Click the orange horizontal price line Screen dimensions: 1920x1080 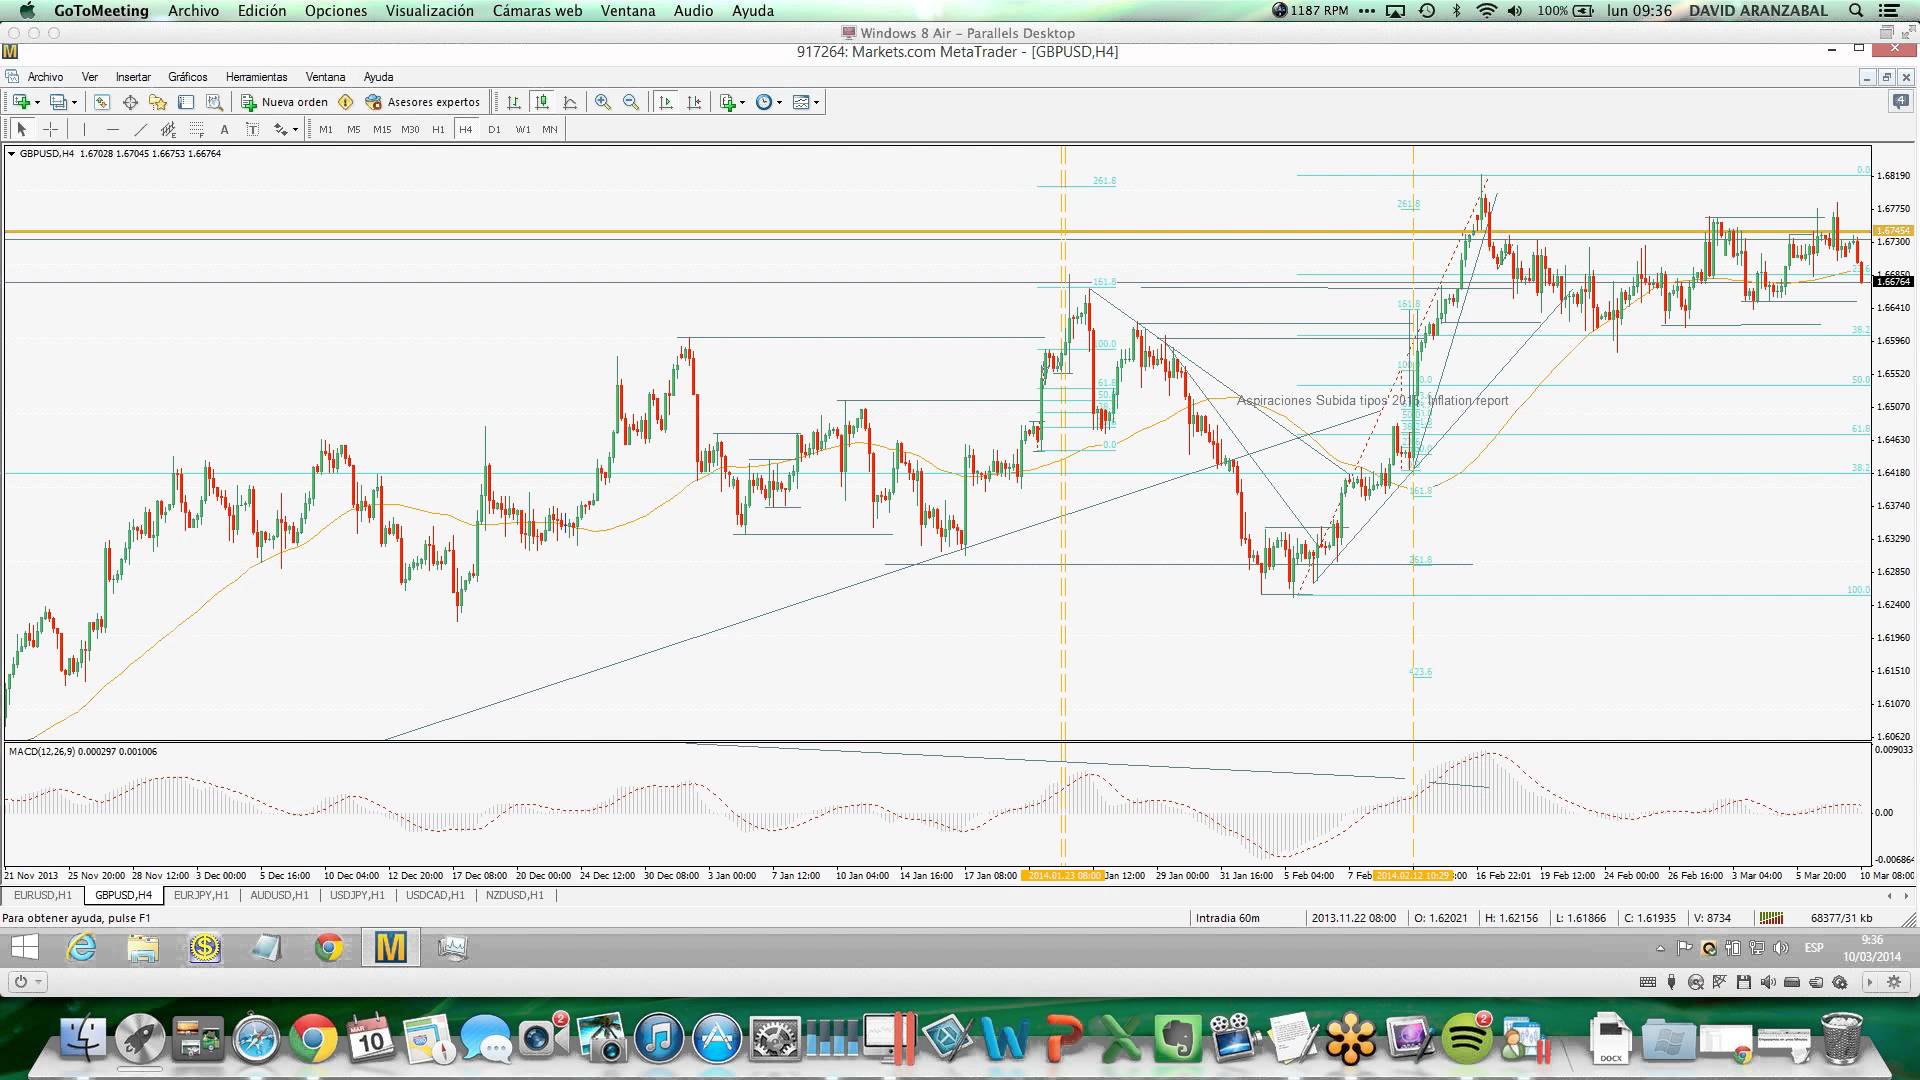600,232
